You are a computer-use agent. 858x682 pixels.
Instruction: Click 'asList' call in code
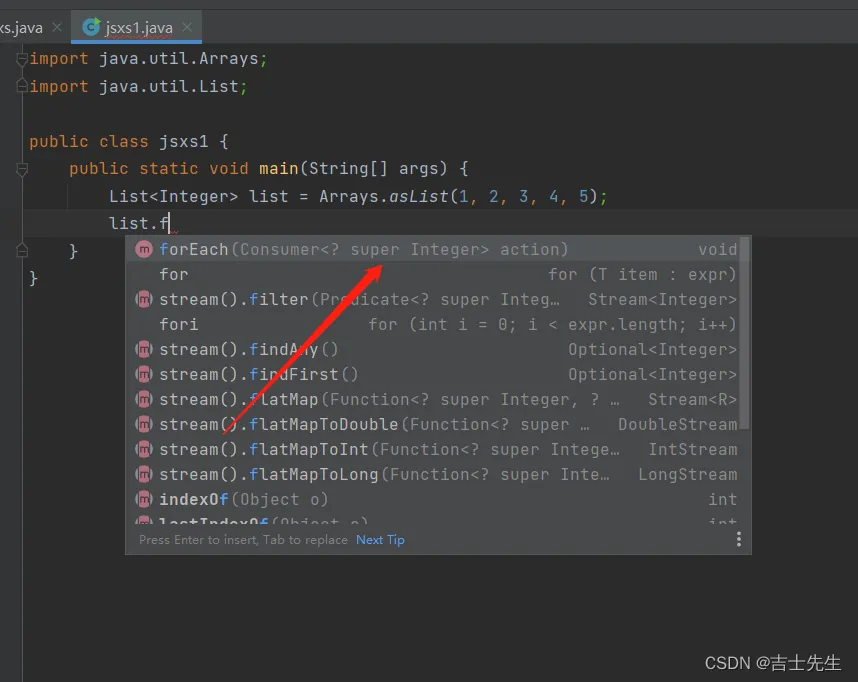tap(419, 196)
